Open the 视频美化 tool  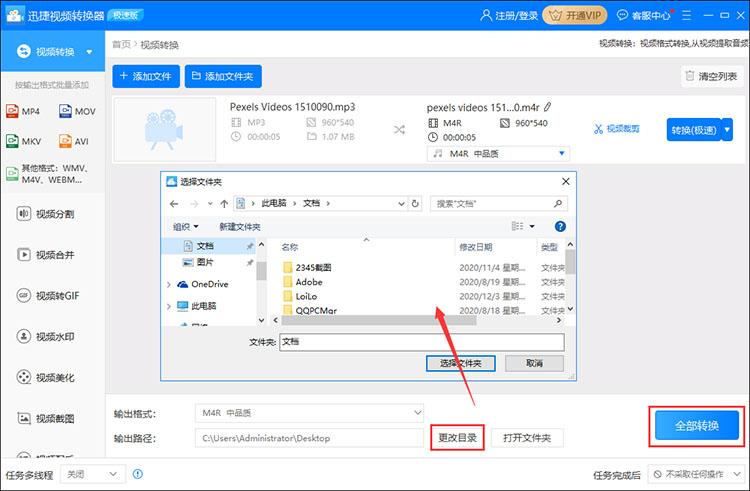[46, 377]
